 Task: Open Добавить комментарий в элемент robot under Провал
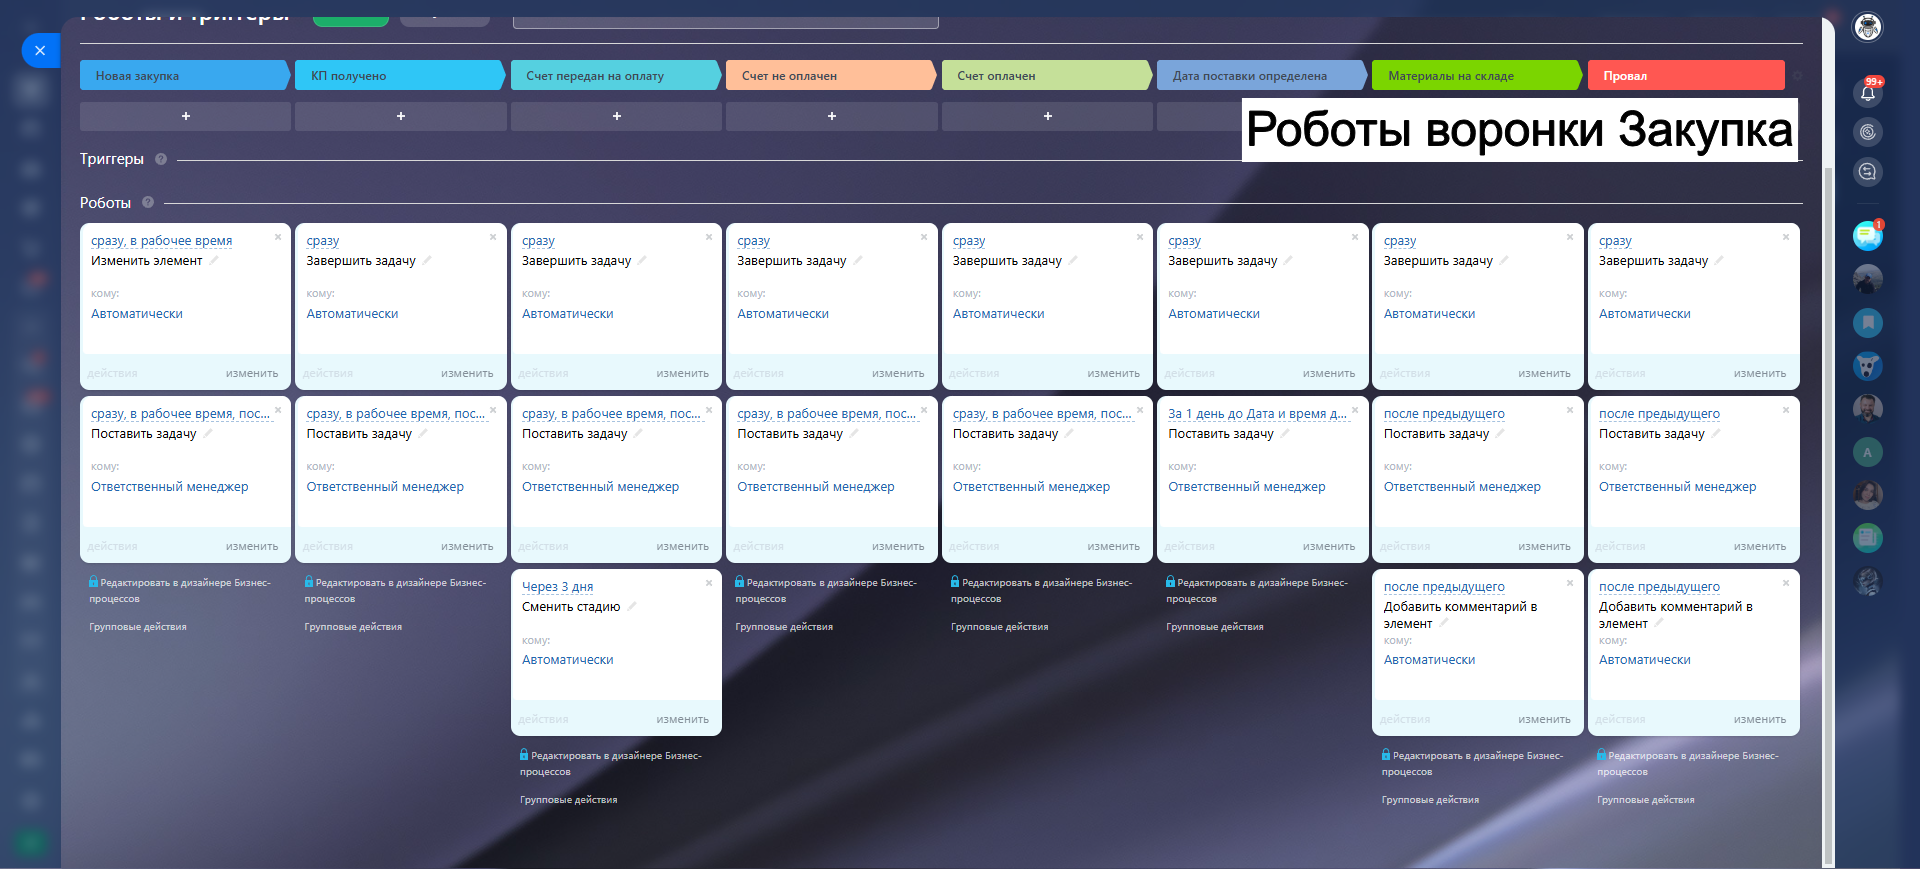click(x=1676, y=615)
